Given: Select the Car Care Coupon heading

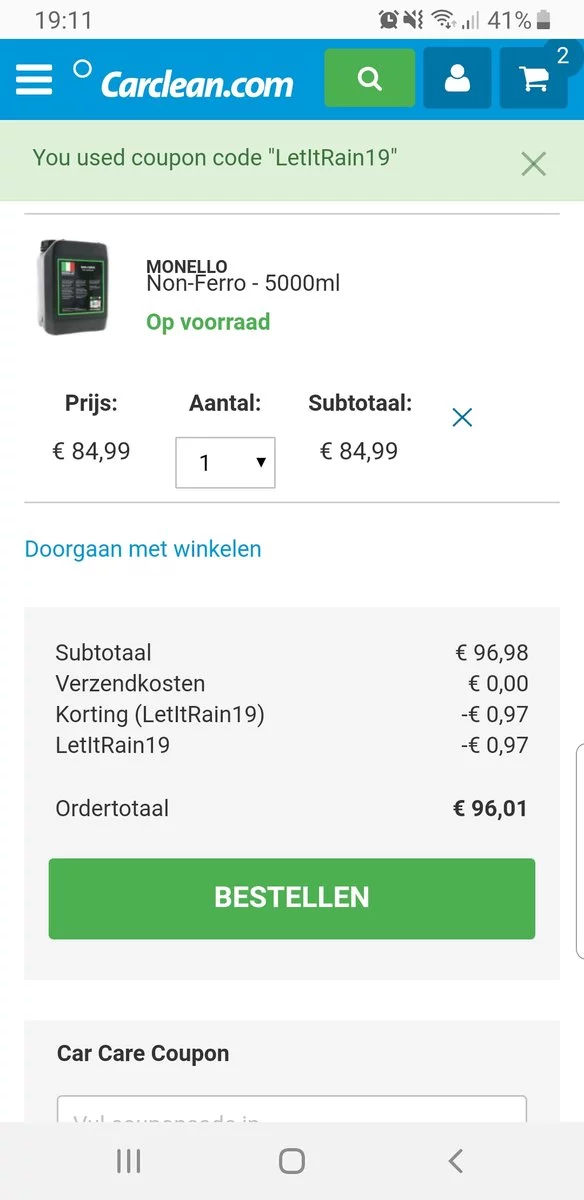Looking at the screenshot, I should (x=143, y=1053).
